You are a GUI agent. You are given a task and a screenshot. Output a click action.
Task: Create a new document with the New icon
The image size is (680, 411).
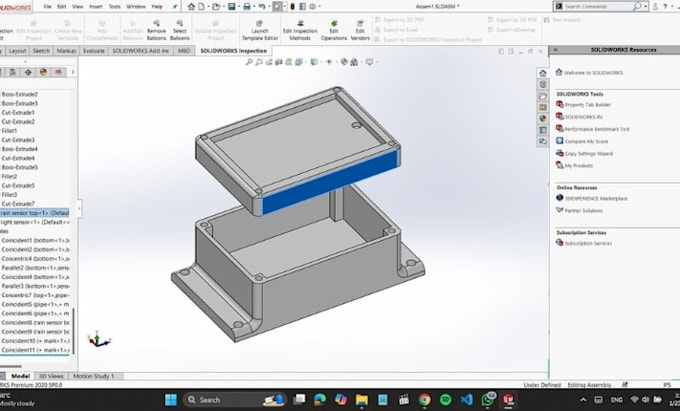tap(202, 7)
